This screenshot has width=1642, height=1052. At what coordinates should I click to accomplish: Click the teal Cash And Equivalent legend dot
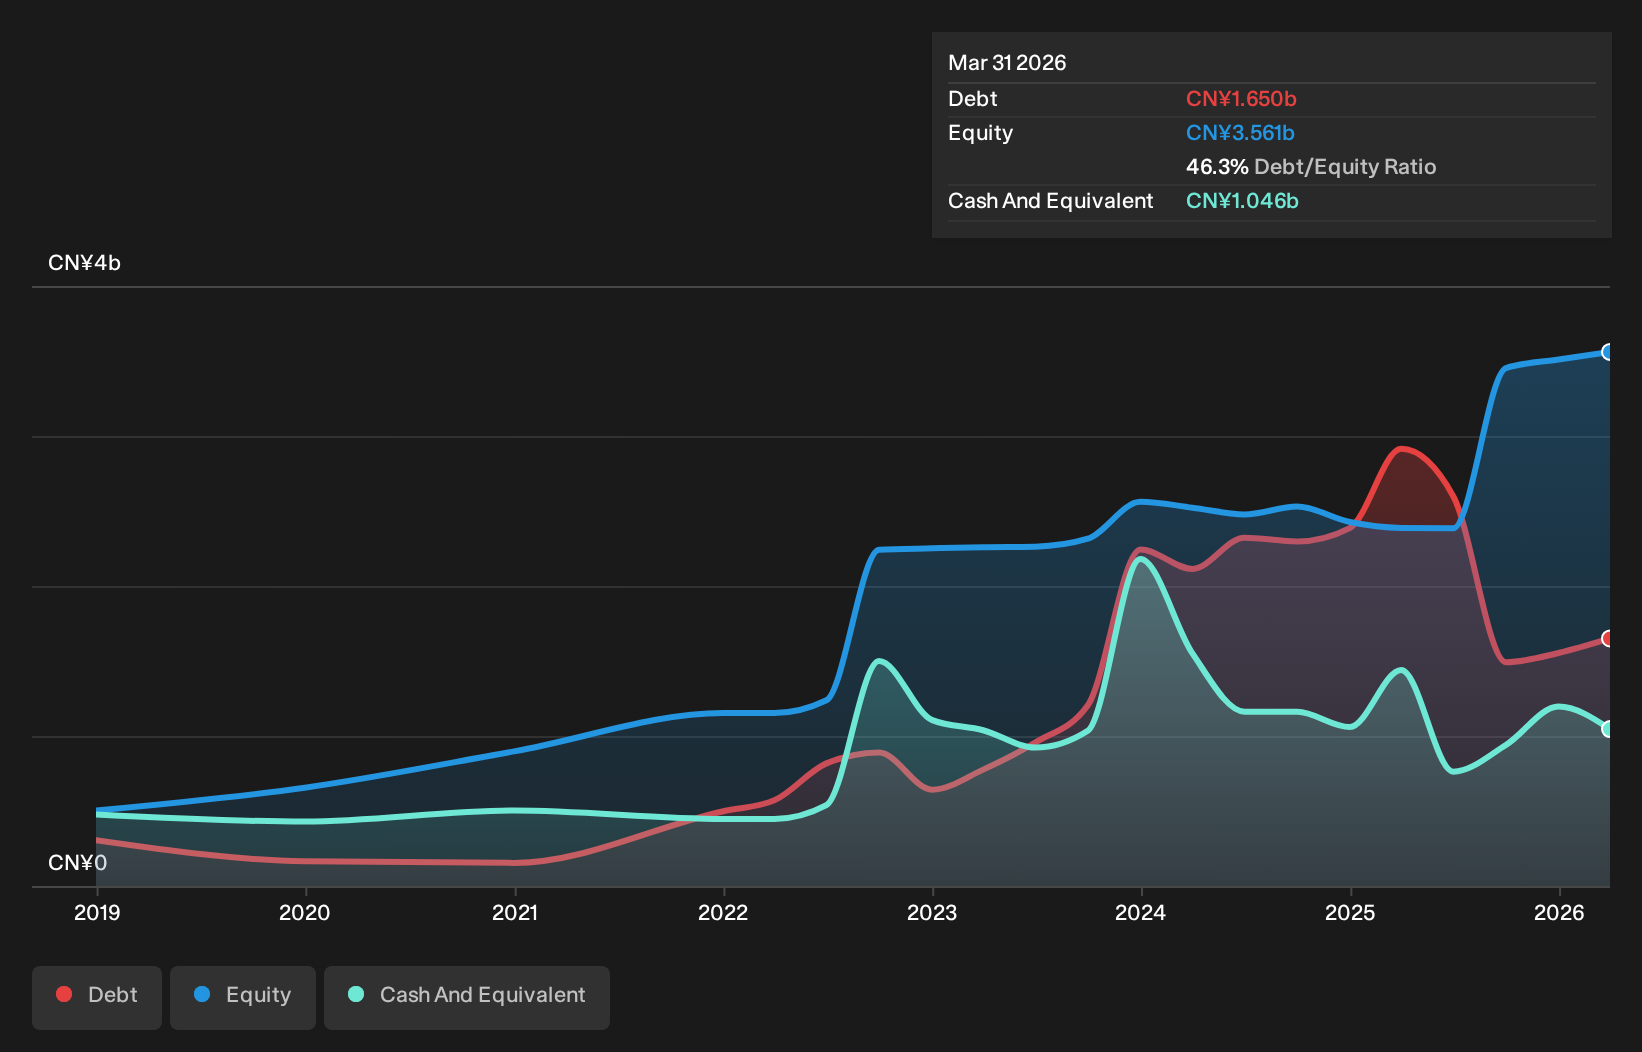coord(356,994)
